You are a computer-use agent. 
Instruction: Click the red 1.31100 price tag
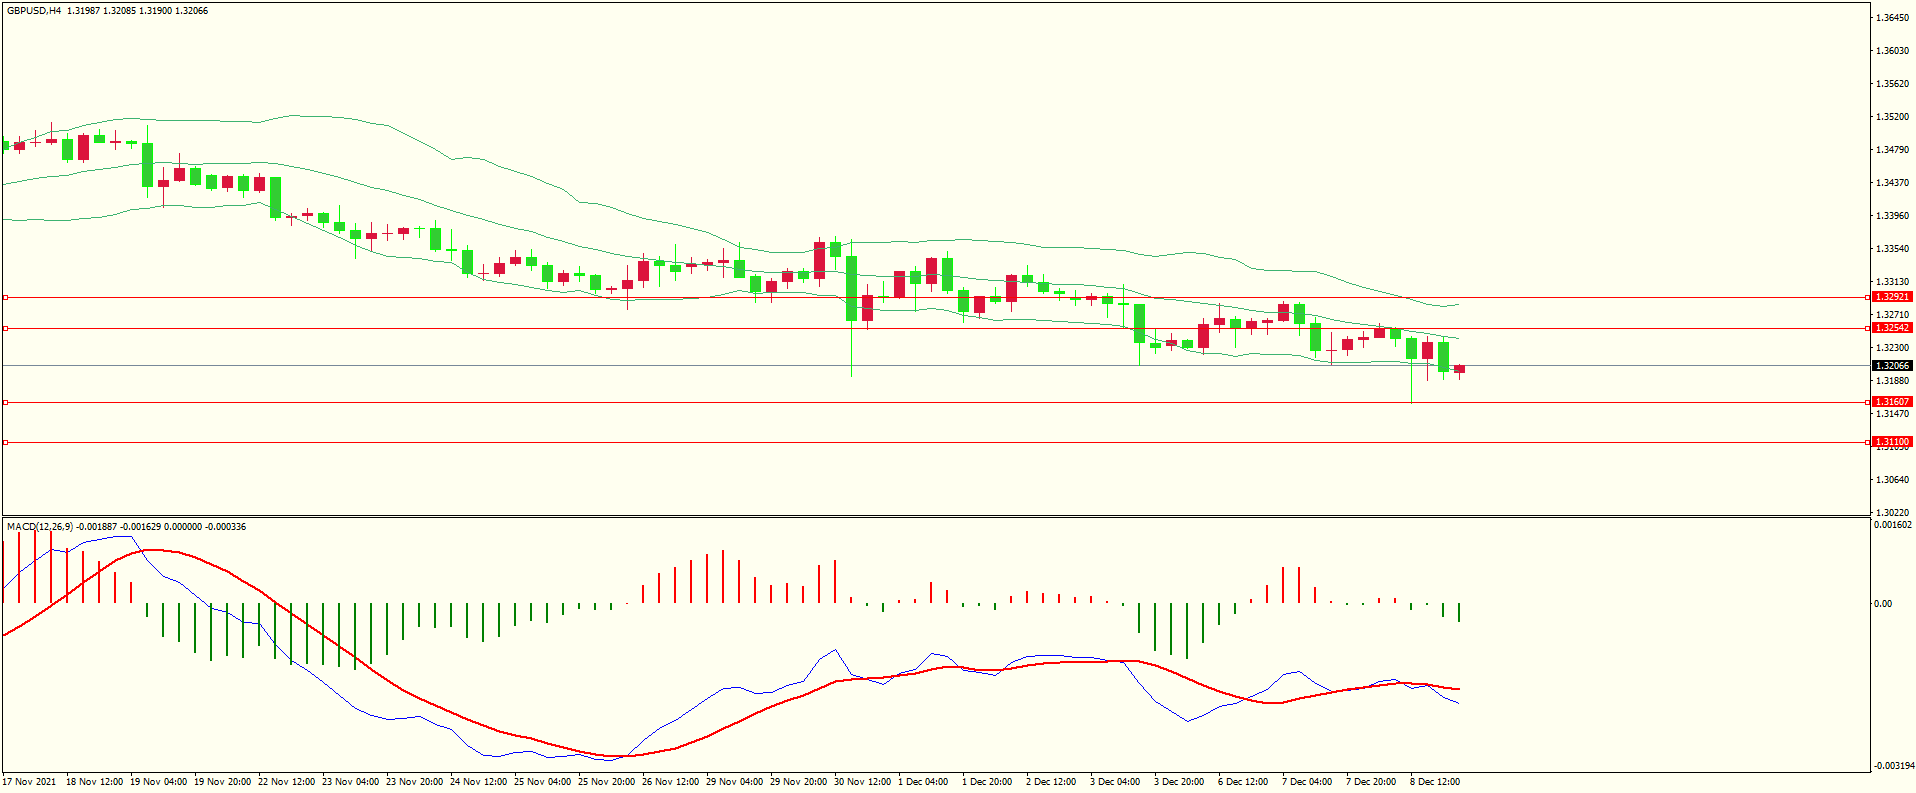[1891, 442]
